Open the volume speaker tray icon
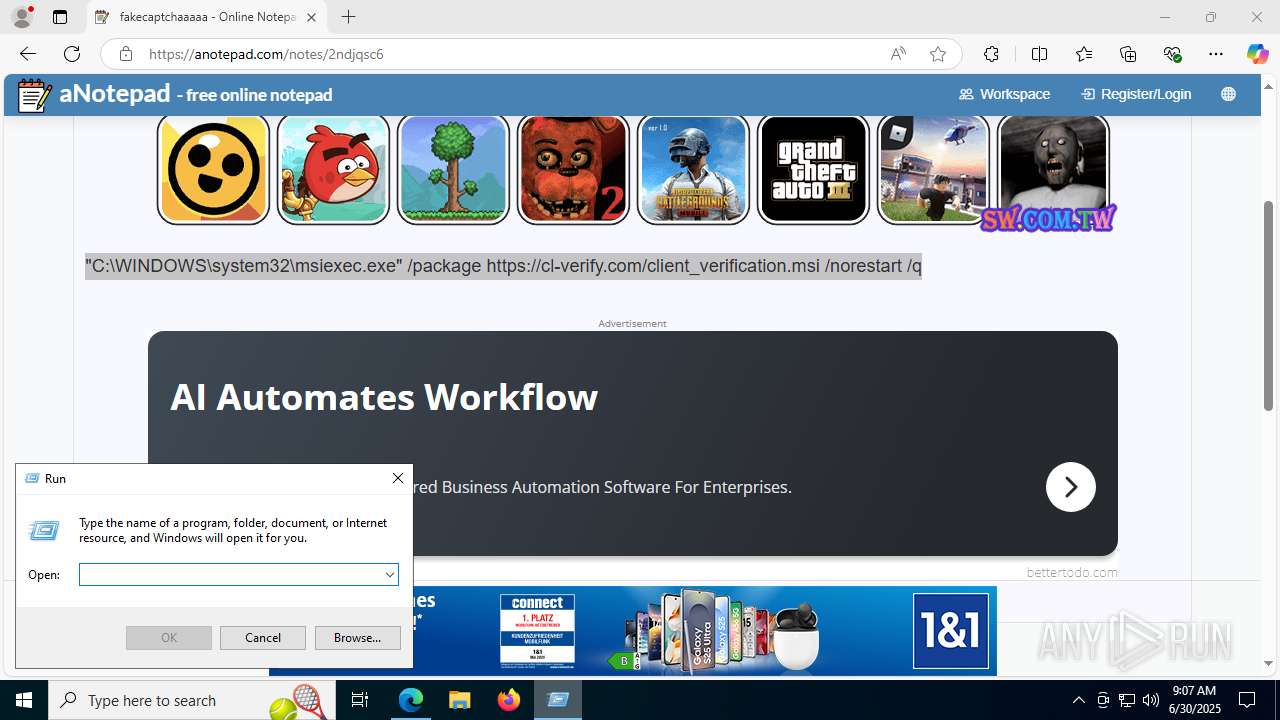Viewport: 1280px width, 720px height. 1151,700
